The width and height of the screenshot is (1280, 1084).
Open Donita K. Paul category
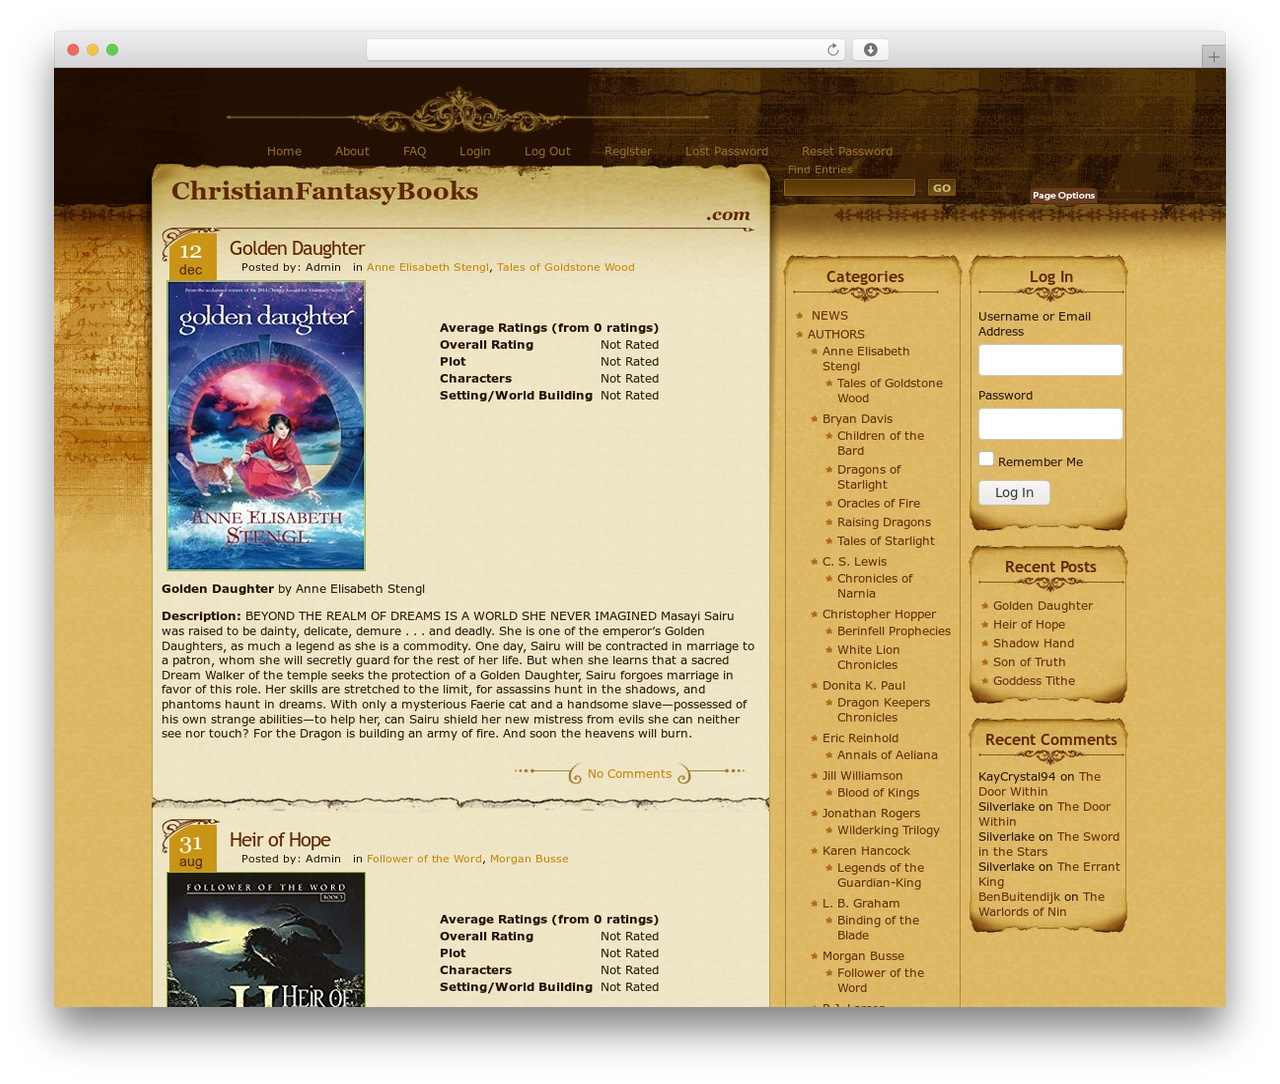tap(864, 685)
